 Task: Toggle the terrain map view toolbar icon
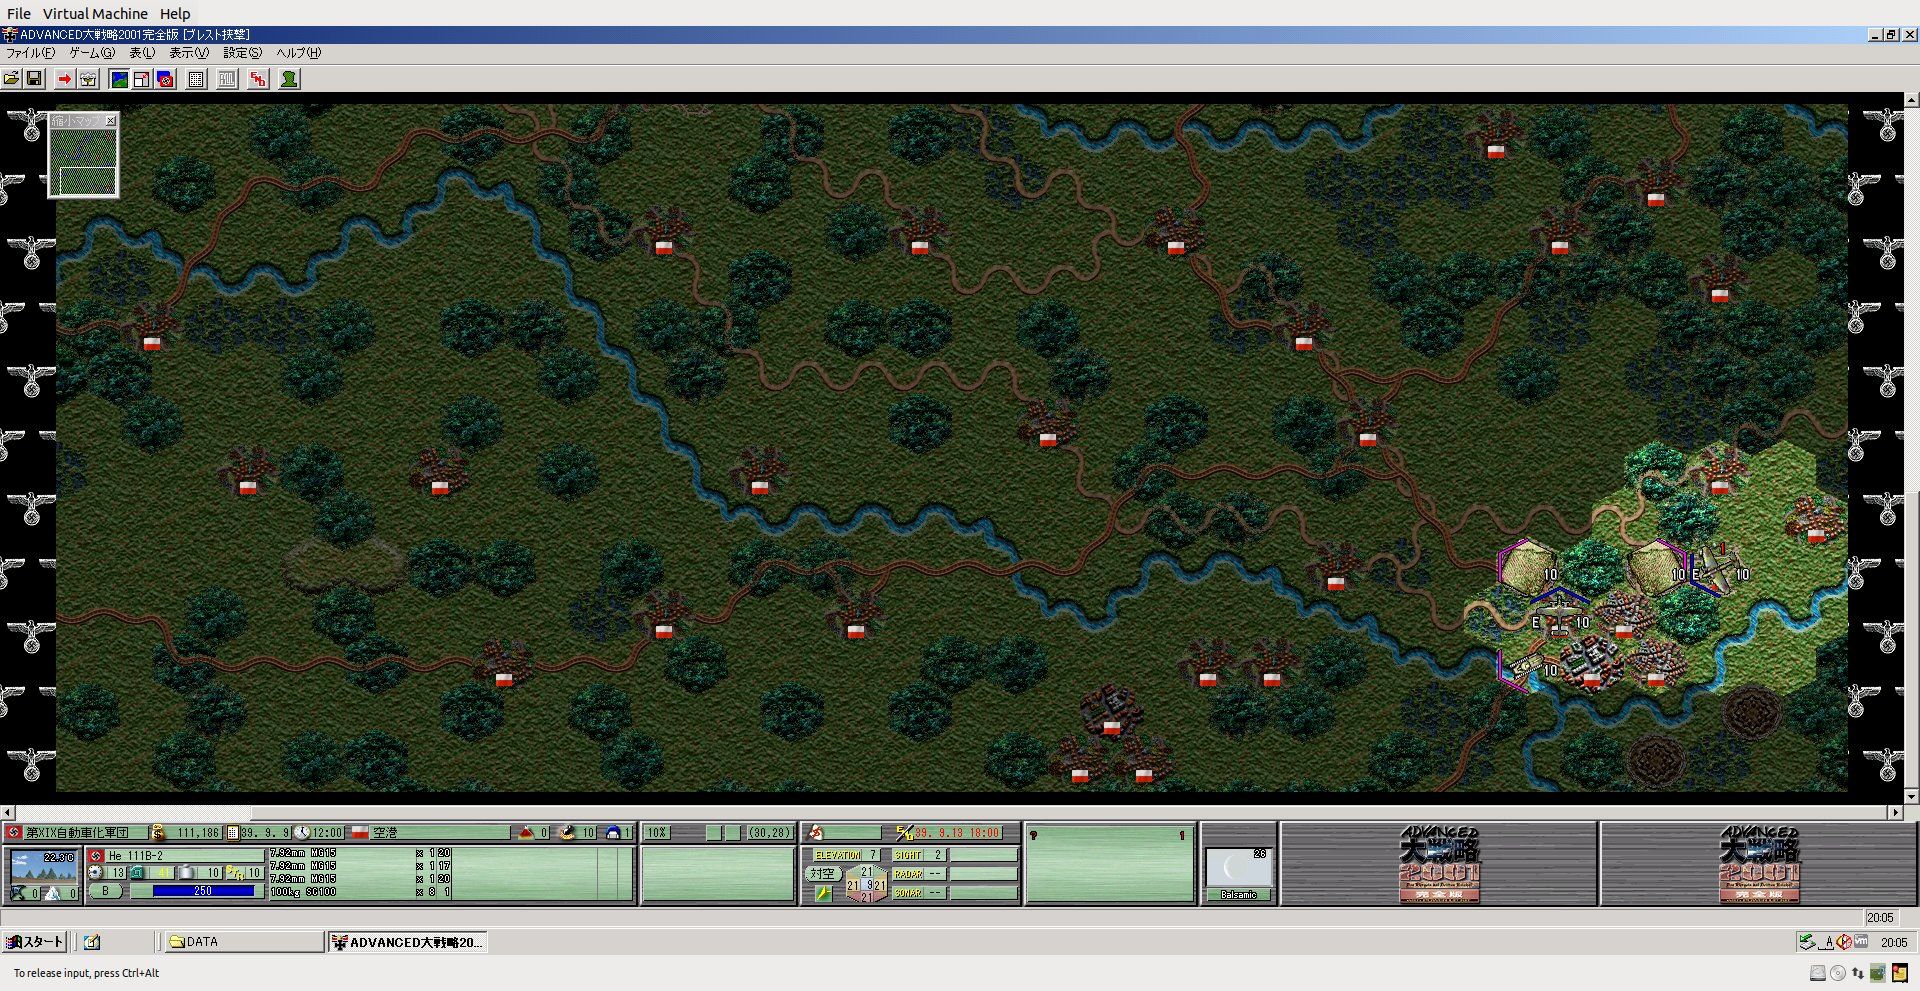(x=119, y=79)
